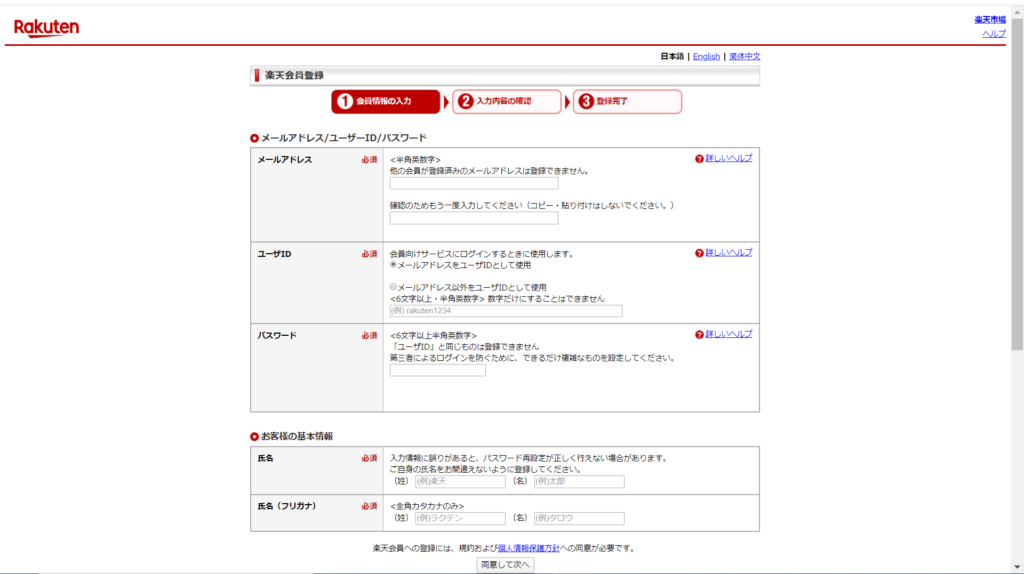
Task: Click step 1 '会員情報の入力' tab
Action: [x=385, y=101]
